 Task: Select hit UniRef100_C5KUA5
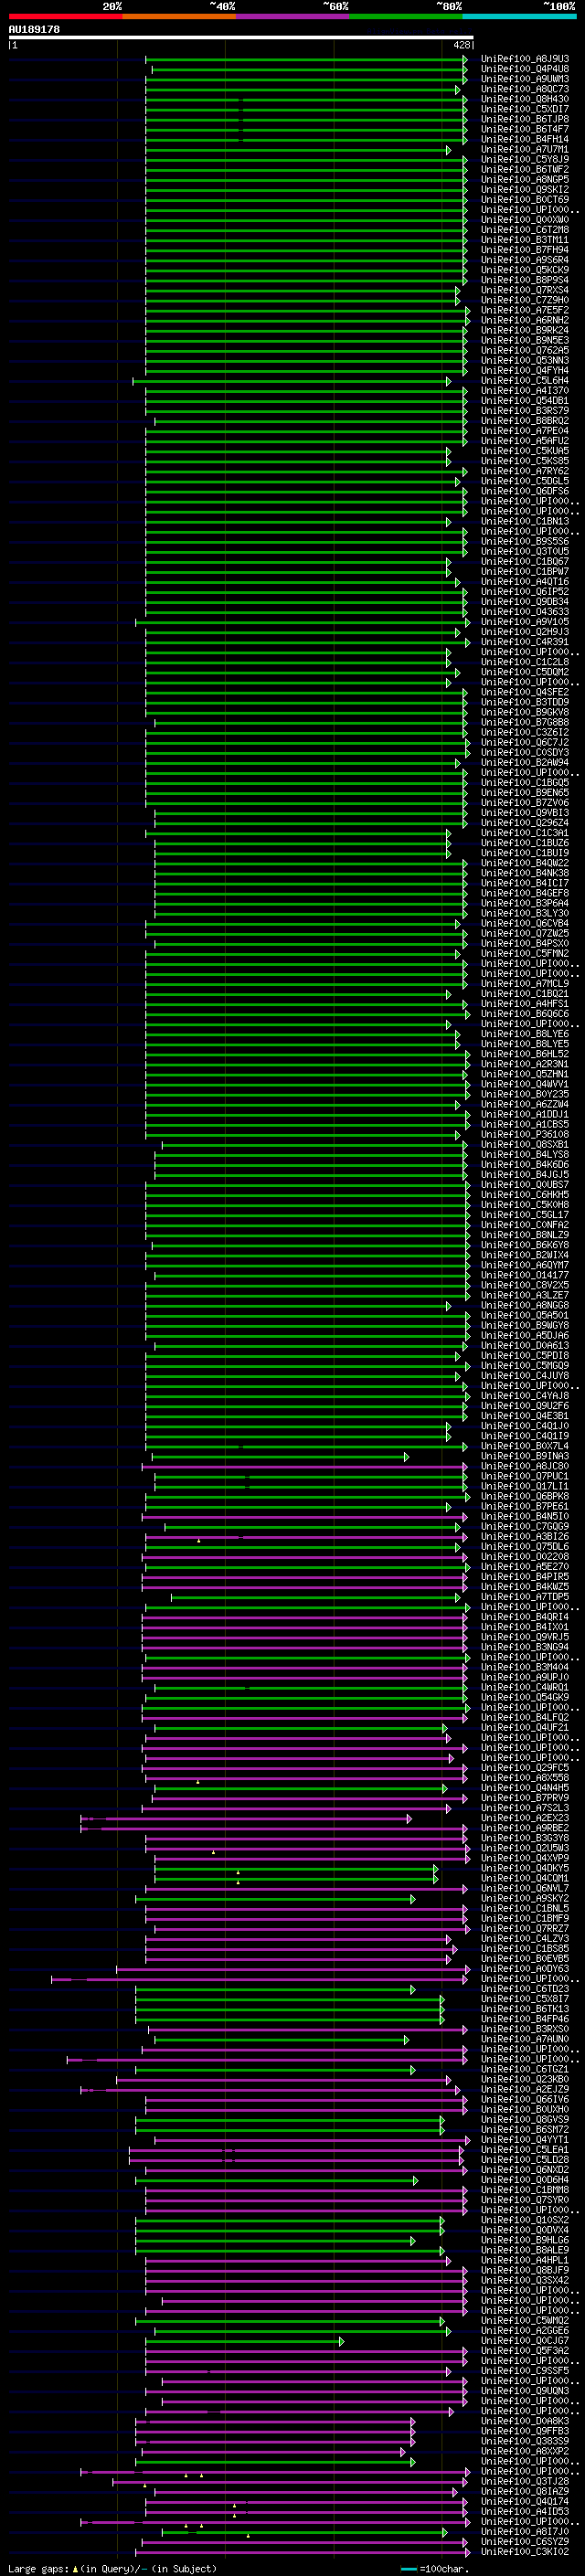point(525,451)
